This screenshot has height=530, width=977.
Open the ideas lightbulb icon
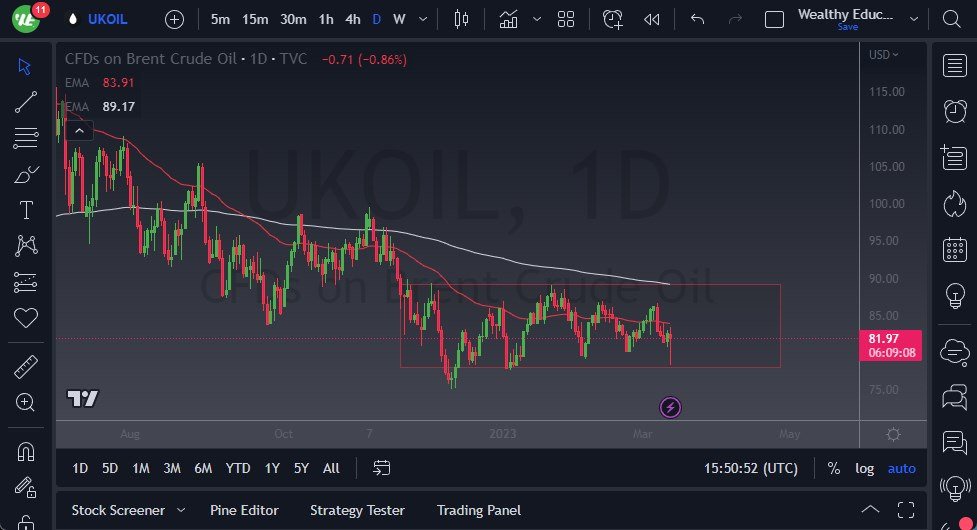coord(954,295)
